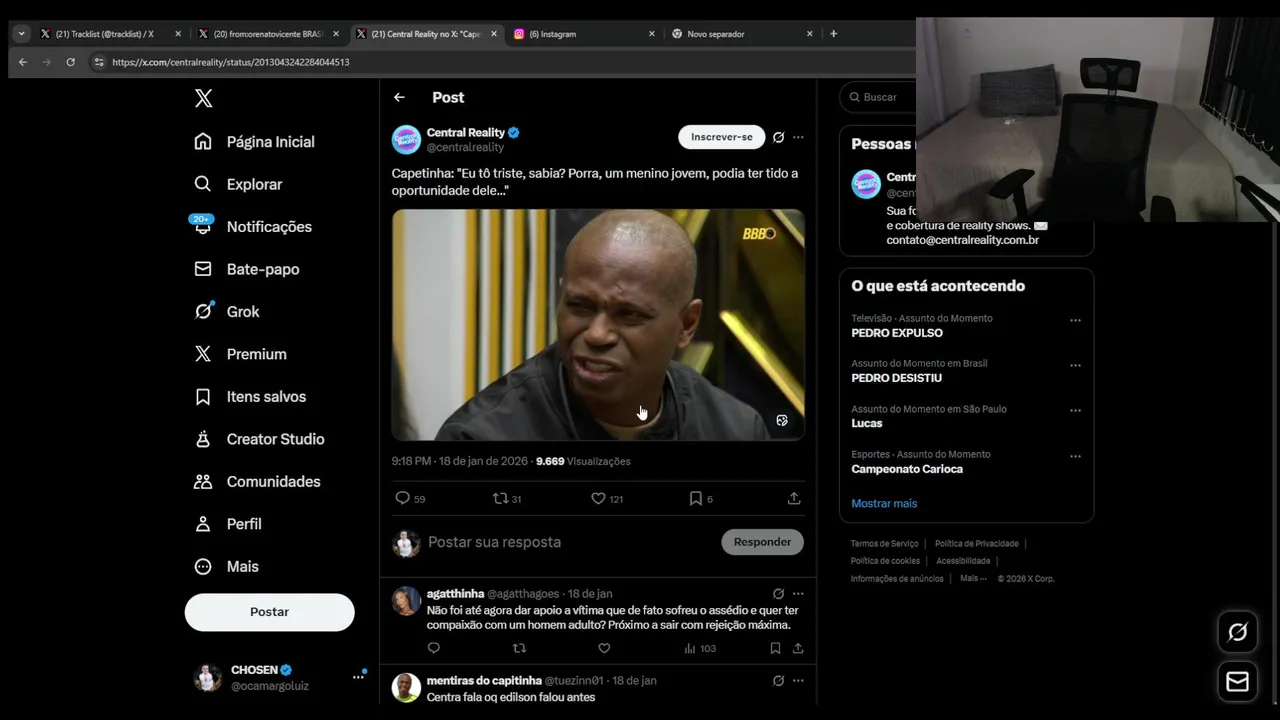
Task: Open options for Lucas trend
Action: (x=1075, y=411)
